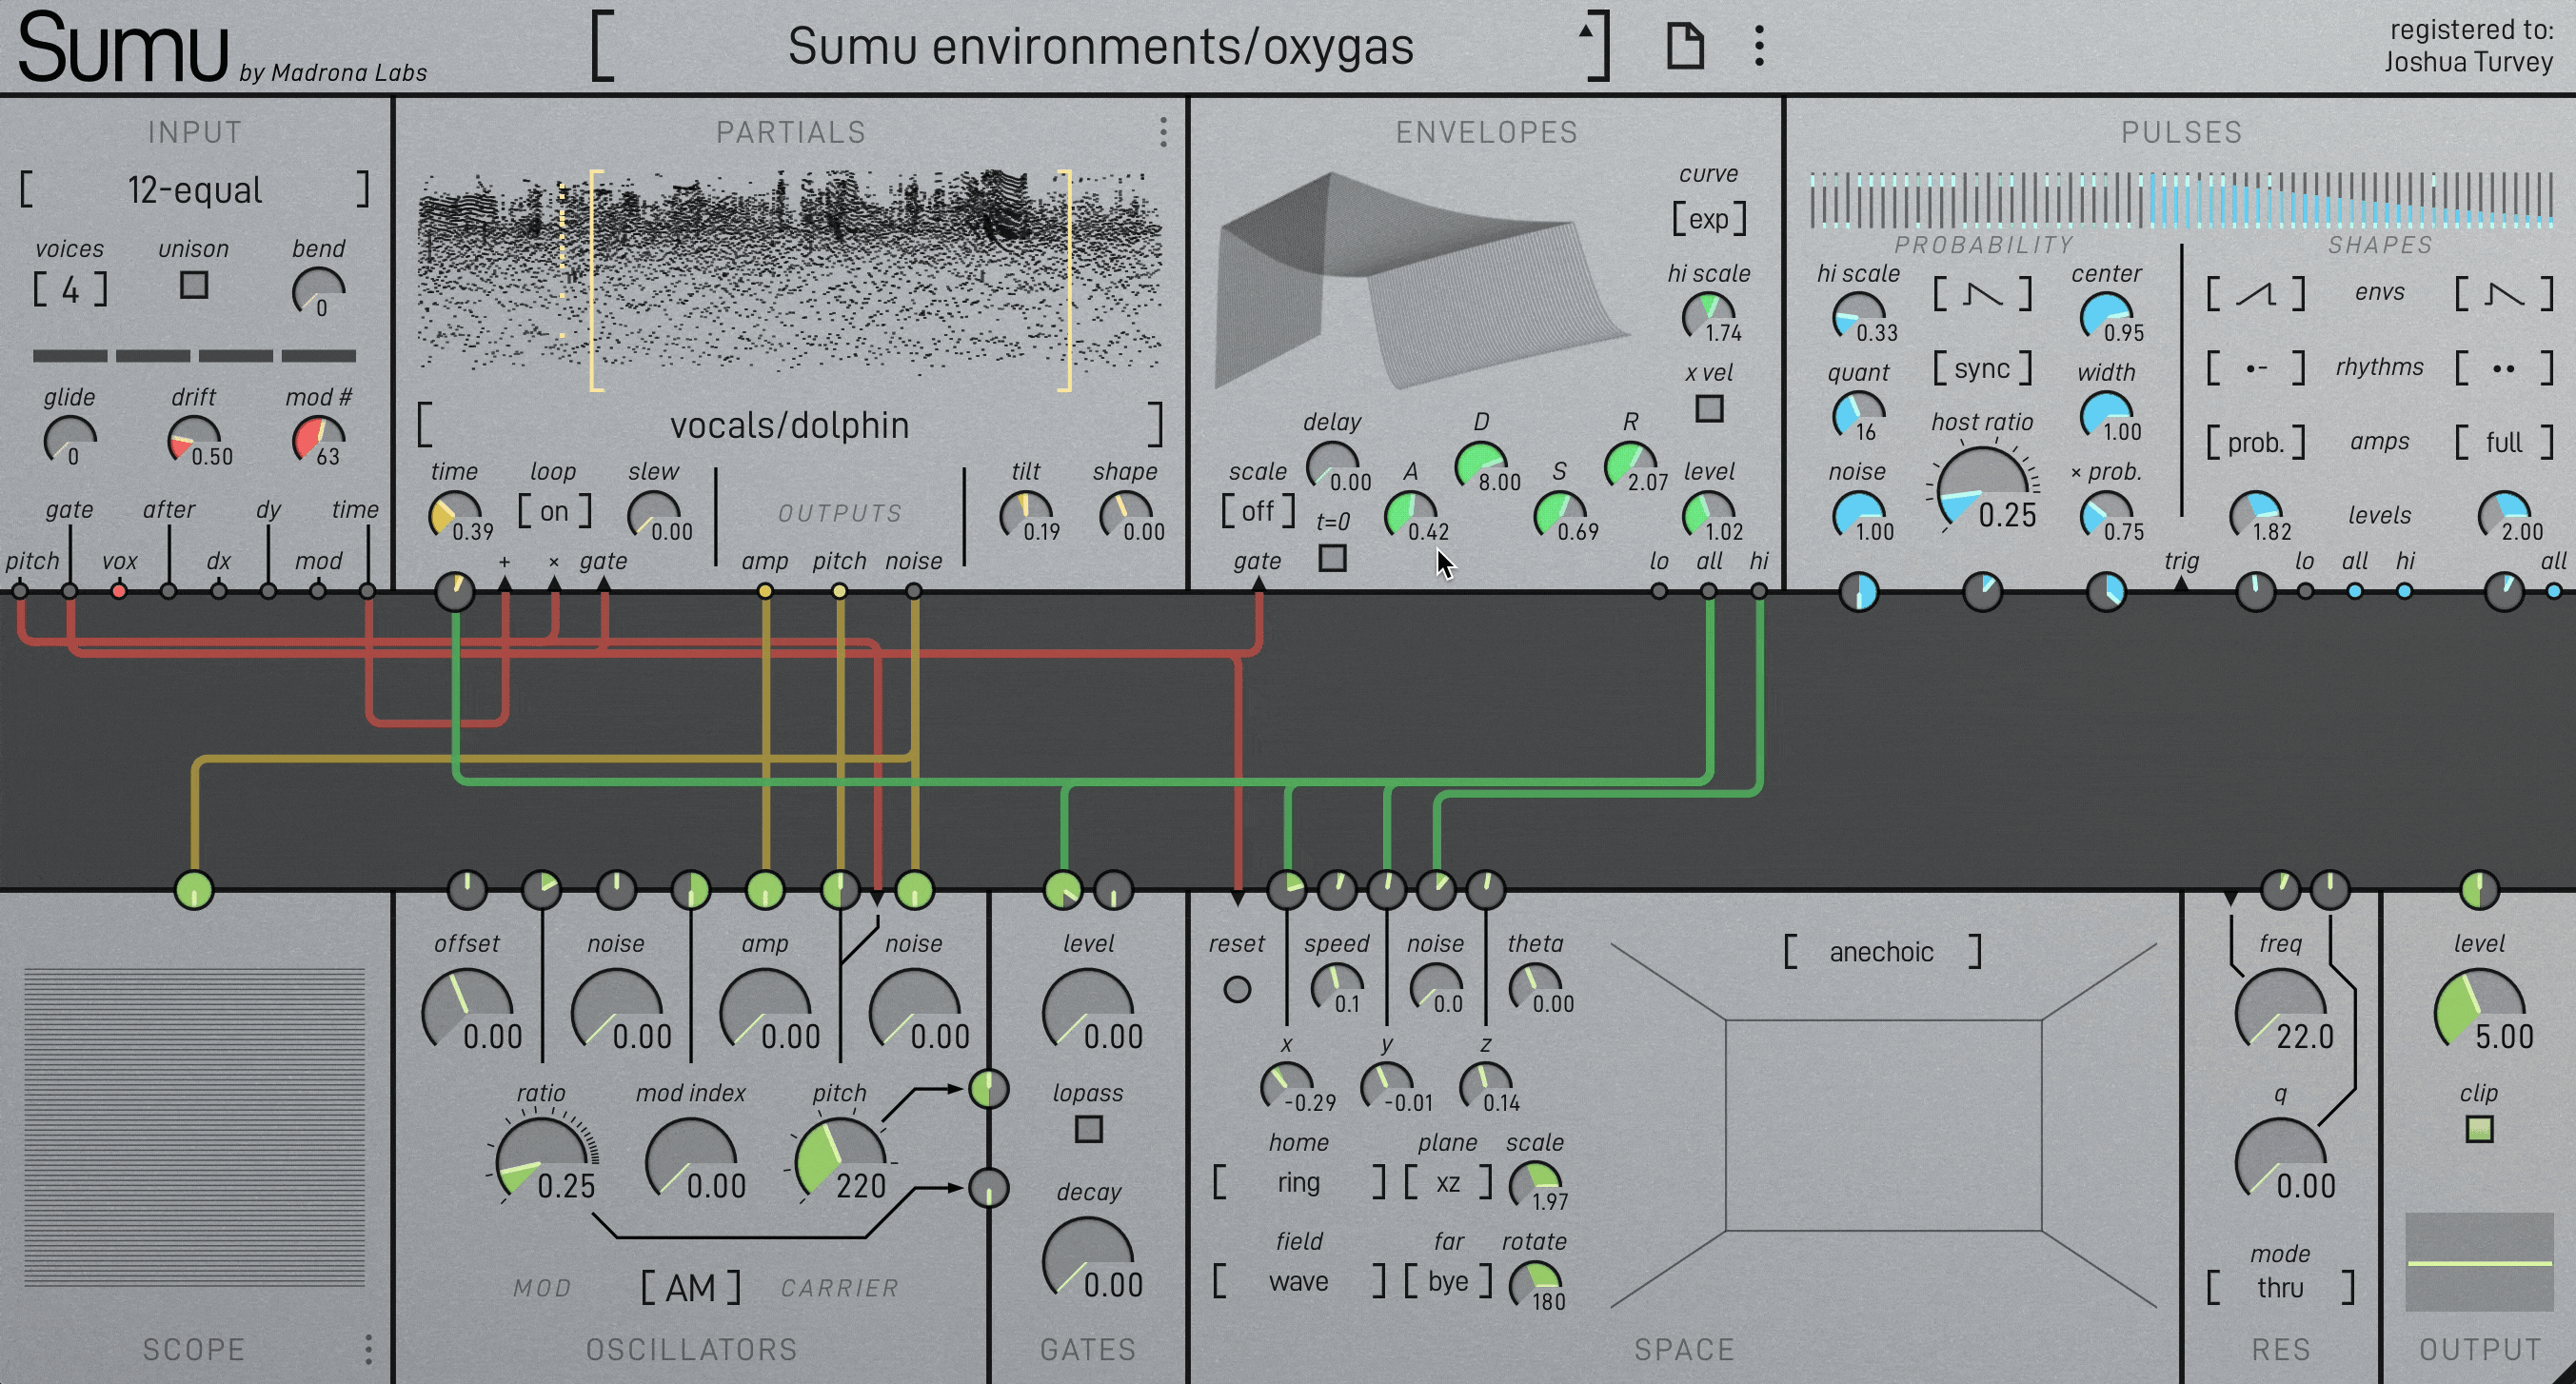The height and width of the screenshot is (1384, 2576).
Task: Open the exp curve selector
Action: pyautogui.click(x=1709, y=218)
